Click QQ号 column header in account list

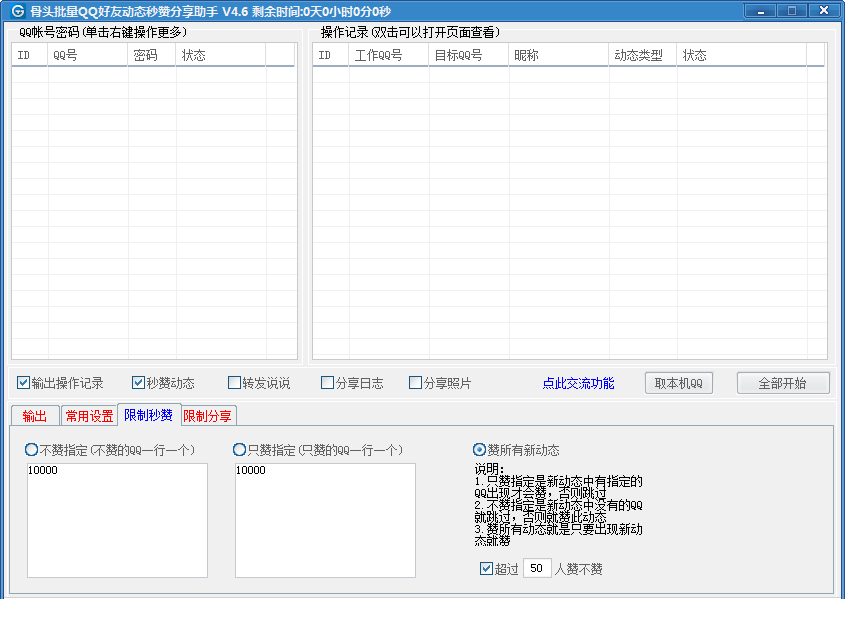coord(87,55)
